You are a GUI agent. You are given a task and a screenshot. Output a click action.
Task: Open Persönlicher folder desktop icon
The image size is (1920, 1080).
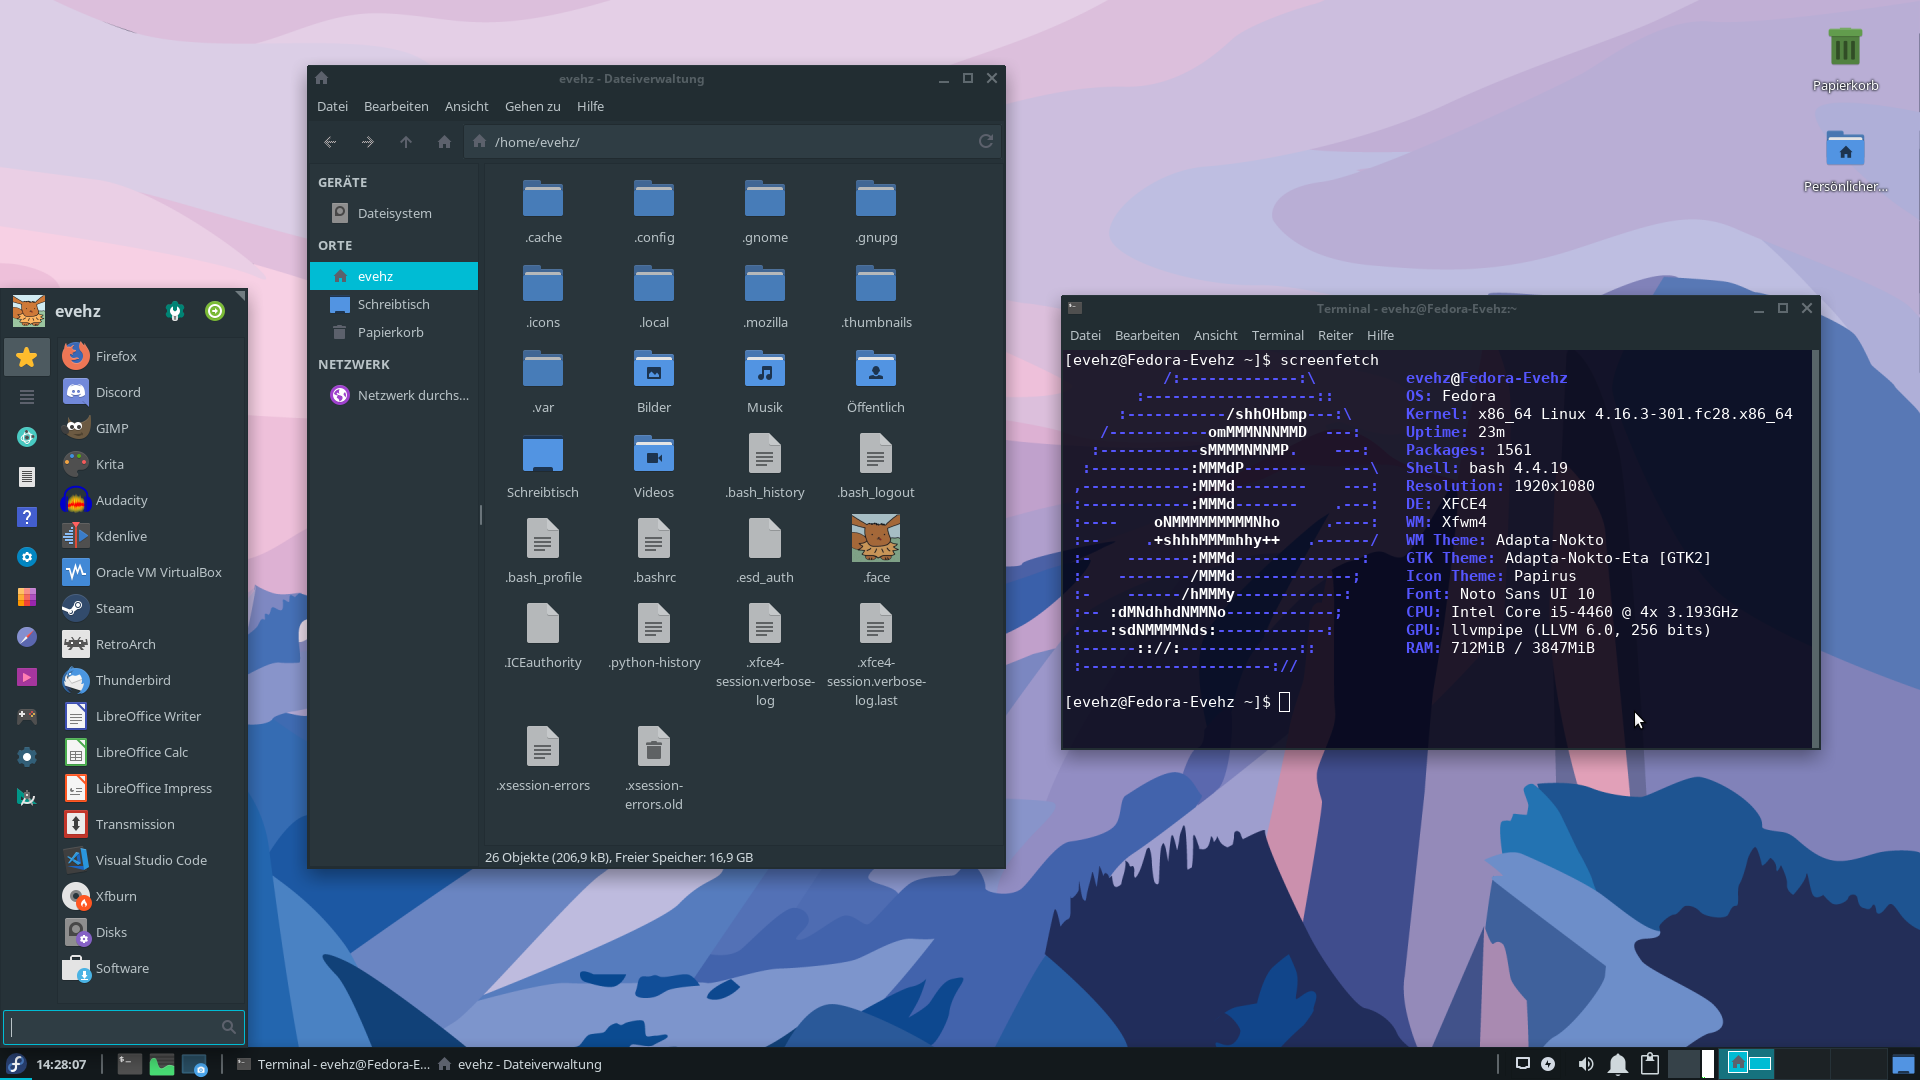(1845, 161)
